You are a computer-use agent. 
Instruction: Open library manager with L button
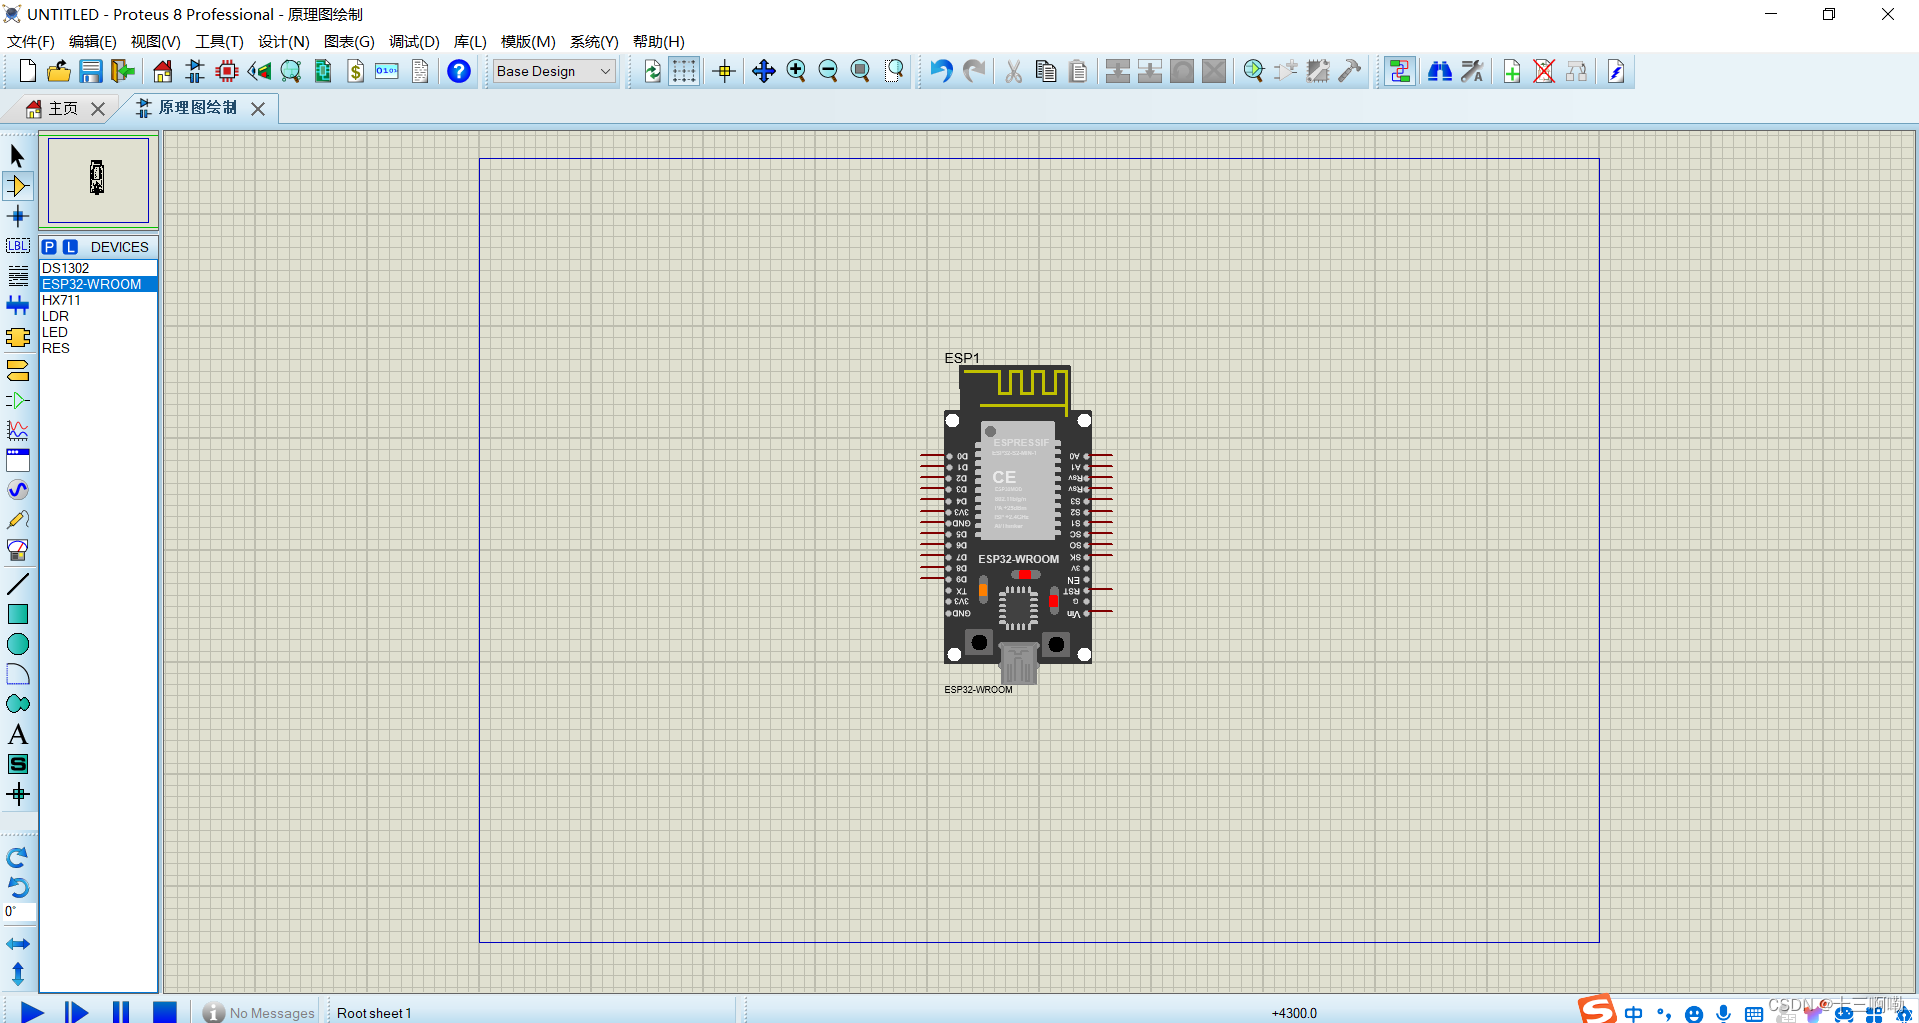[70, 247]
